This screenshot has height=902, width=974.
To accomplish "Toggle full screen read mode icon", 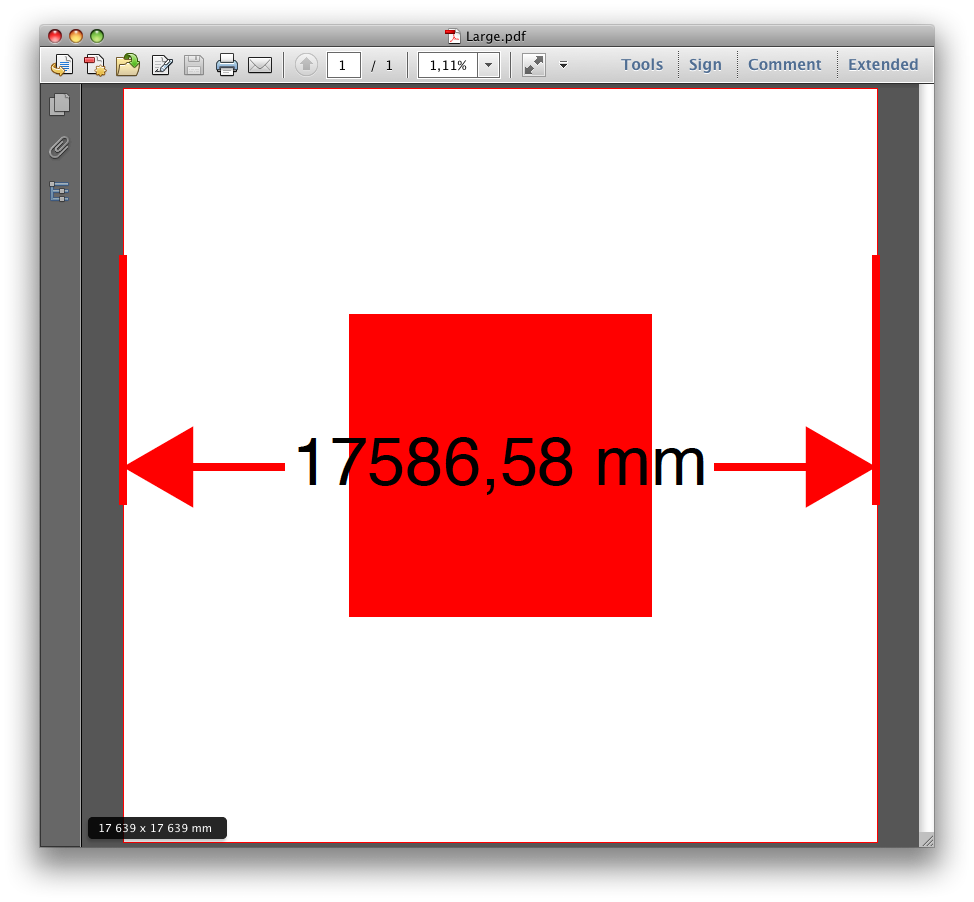I will 534,65.
